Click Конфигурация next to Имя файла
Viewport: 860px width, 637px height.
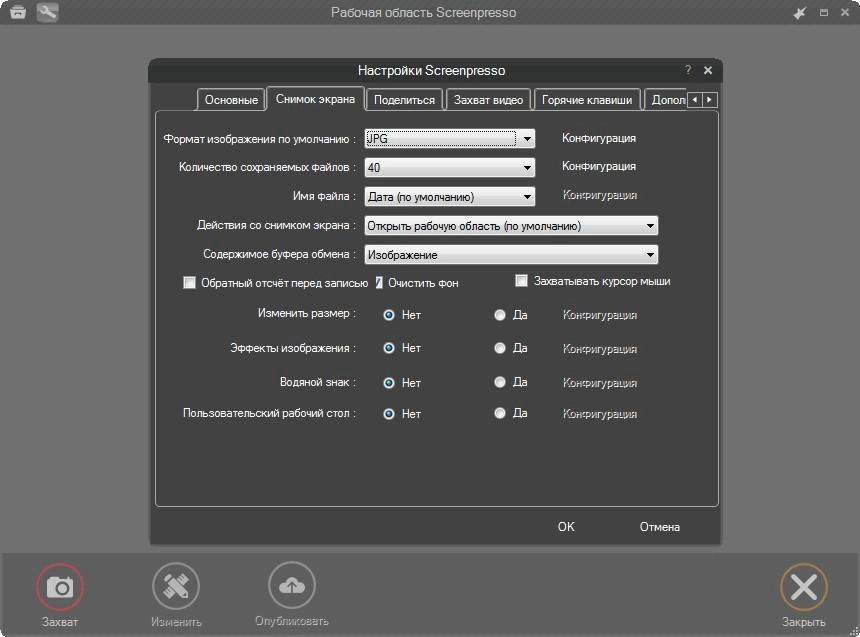pos(599,195)
